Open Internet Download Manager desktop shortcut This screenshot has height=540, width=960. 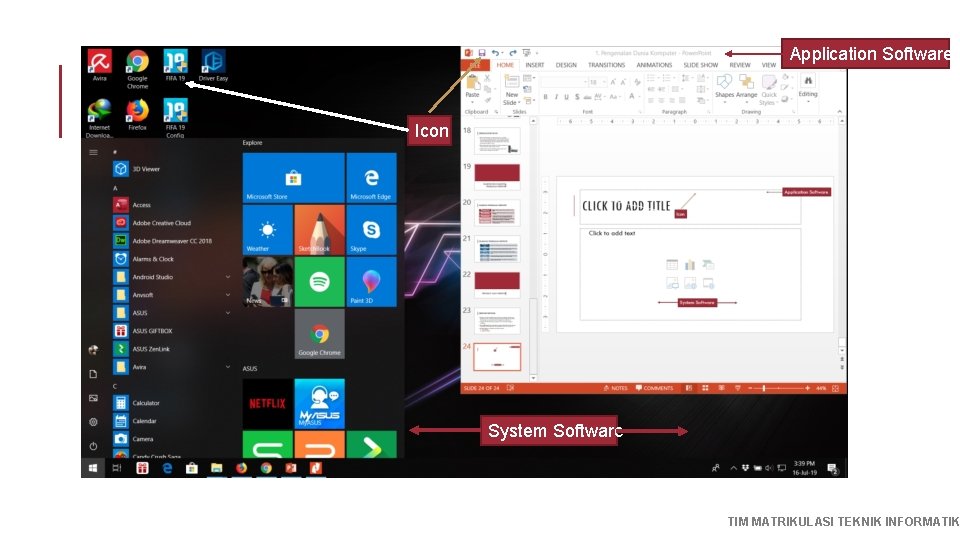99,118
